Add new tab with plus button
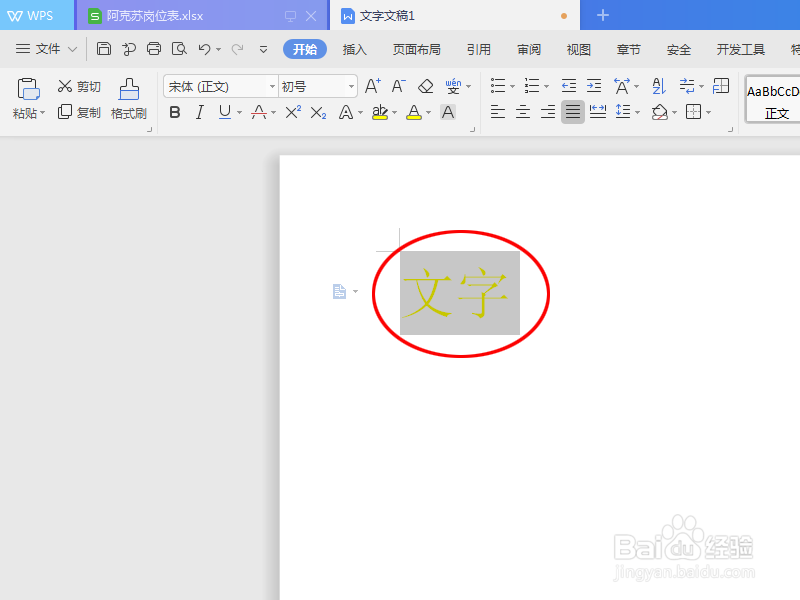Image resolution: width=800 pixels, height=600 pixels. pyautogui.click(x=603, y=15)
